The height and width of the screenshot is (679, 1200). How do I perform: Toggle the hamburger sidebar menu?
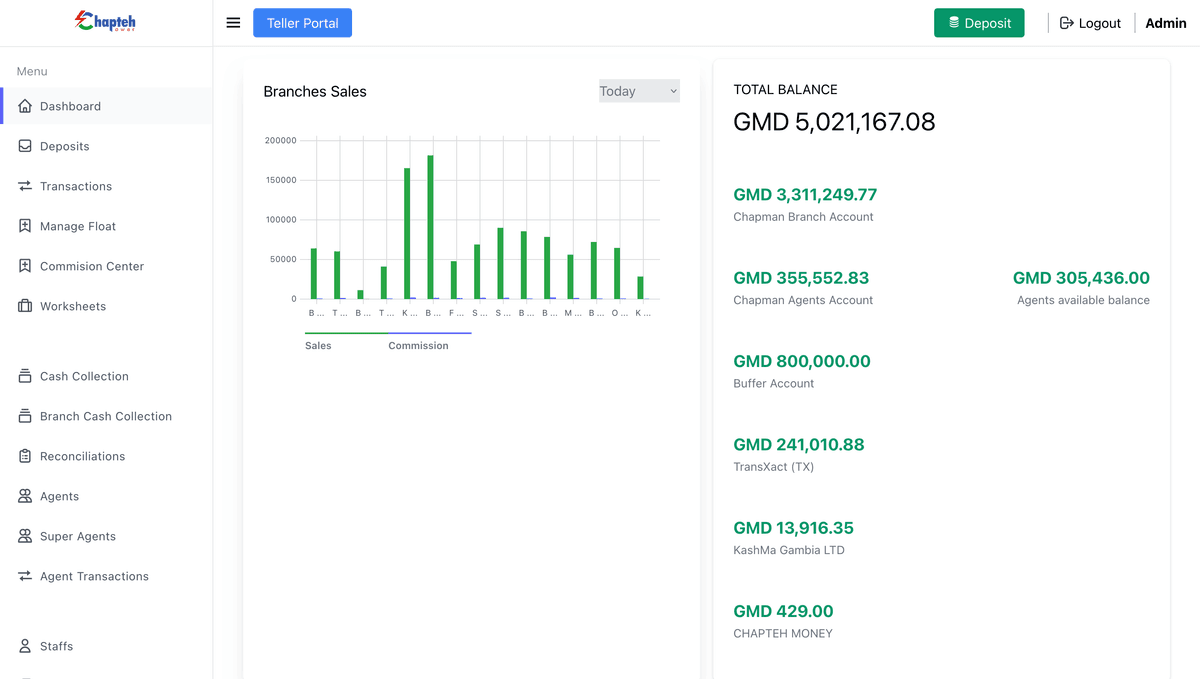point(233,23)
